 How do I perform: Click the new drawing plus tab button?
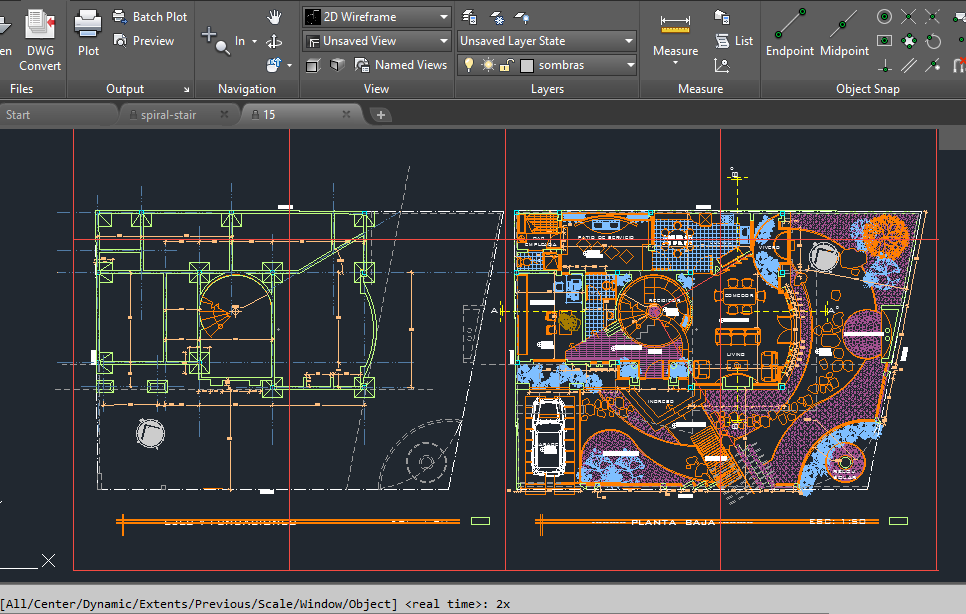pos(381,115)
